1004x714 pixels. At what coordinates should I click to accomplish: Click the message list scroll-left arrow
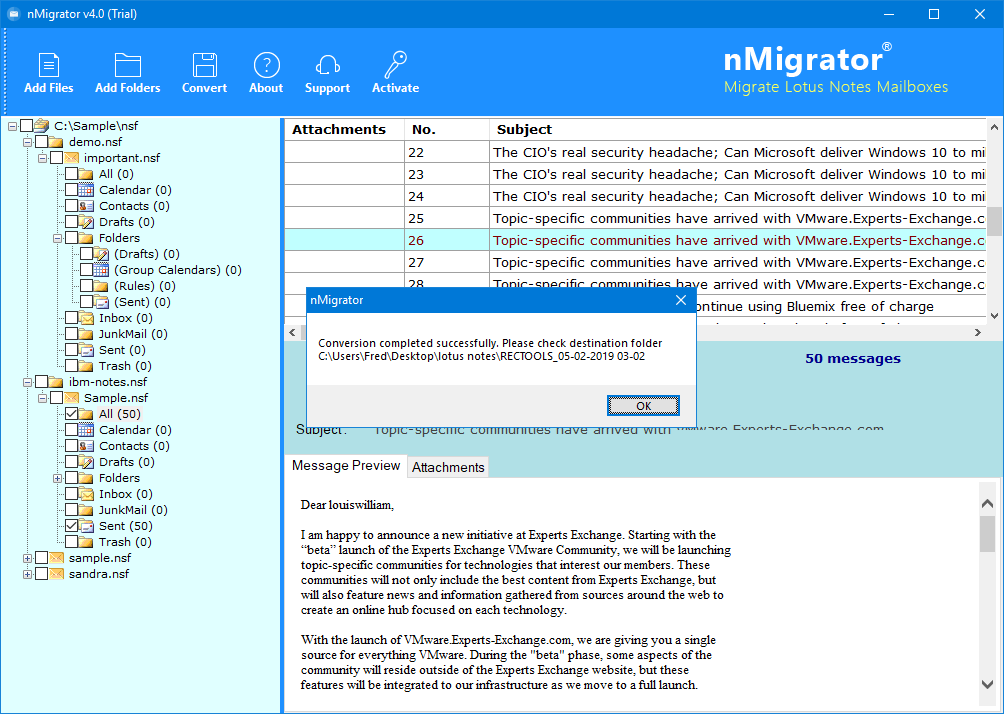[x=293, y=332]
